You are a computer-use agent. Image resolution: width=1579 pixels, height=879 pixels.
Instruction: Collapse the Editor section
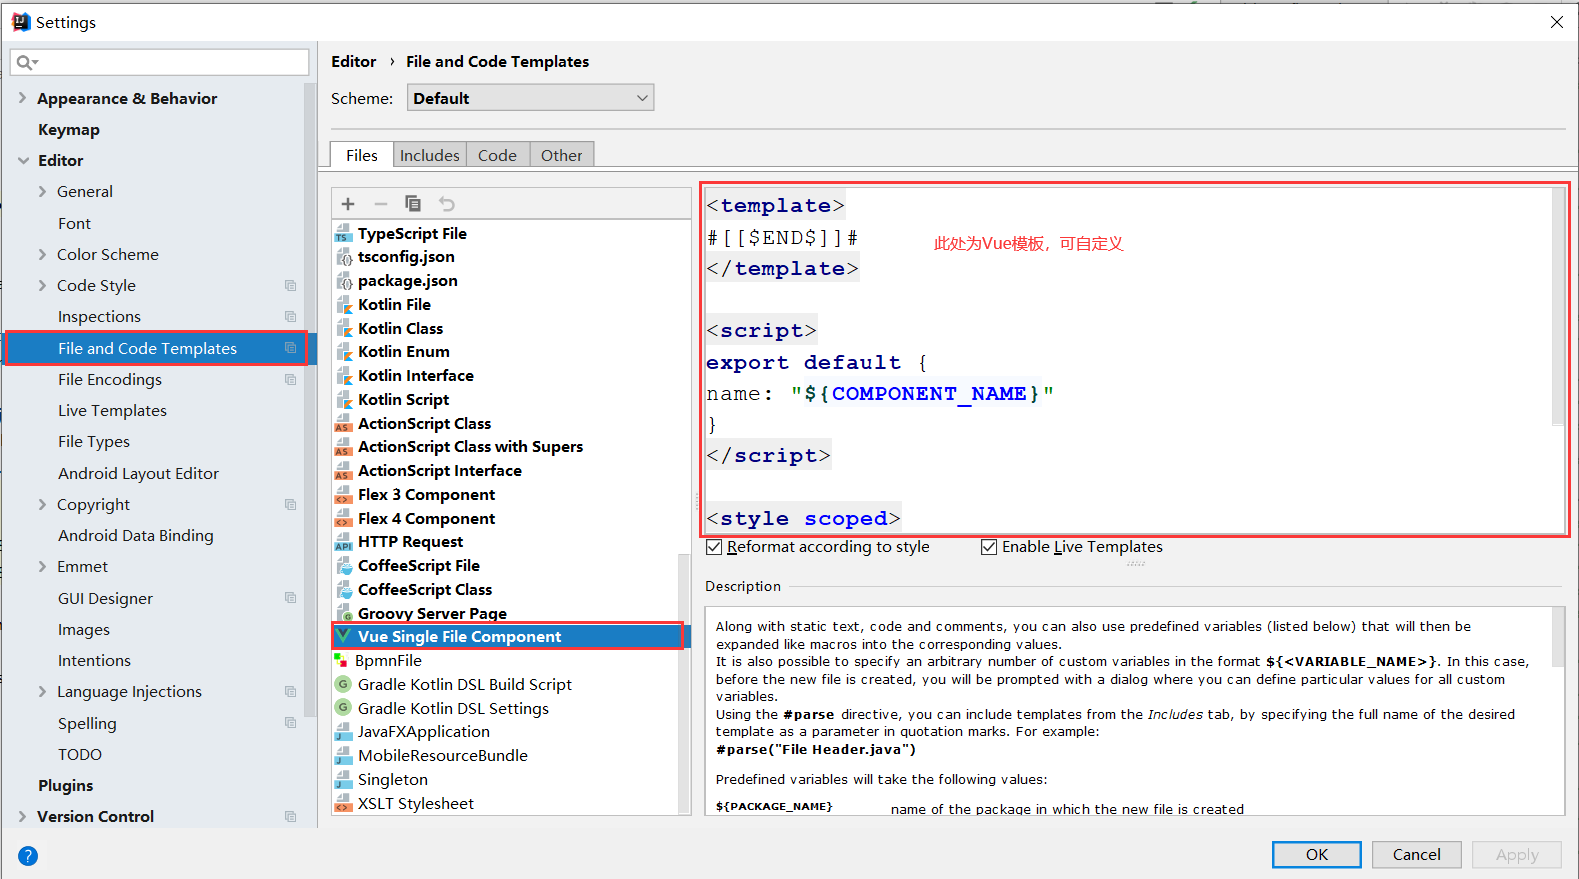click(23, 160)
